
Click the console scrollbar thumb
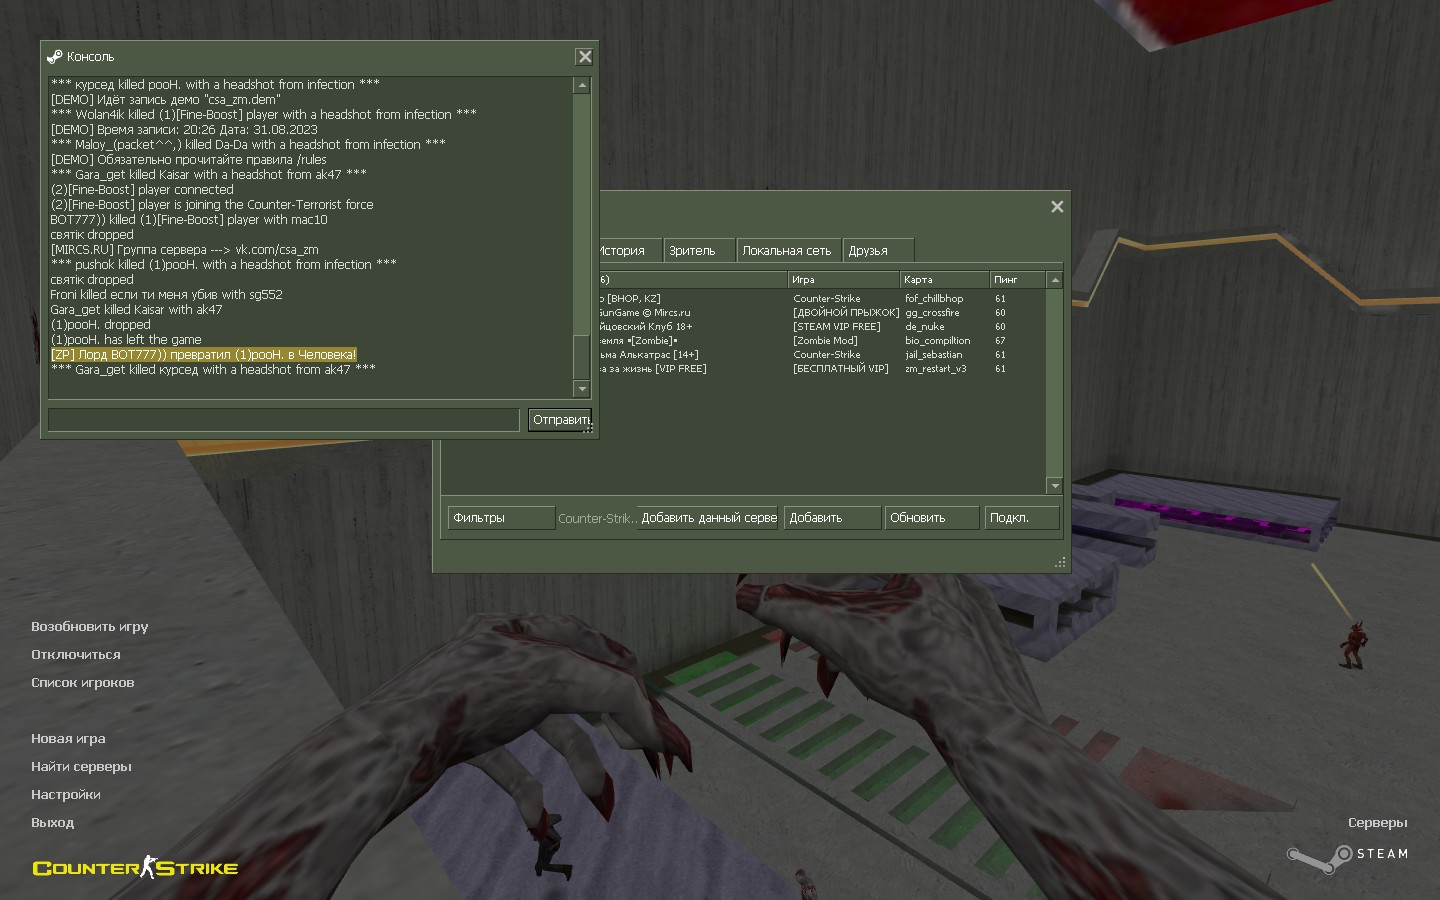coord(582,357)
